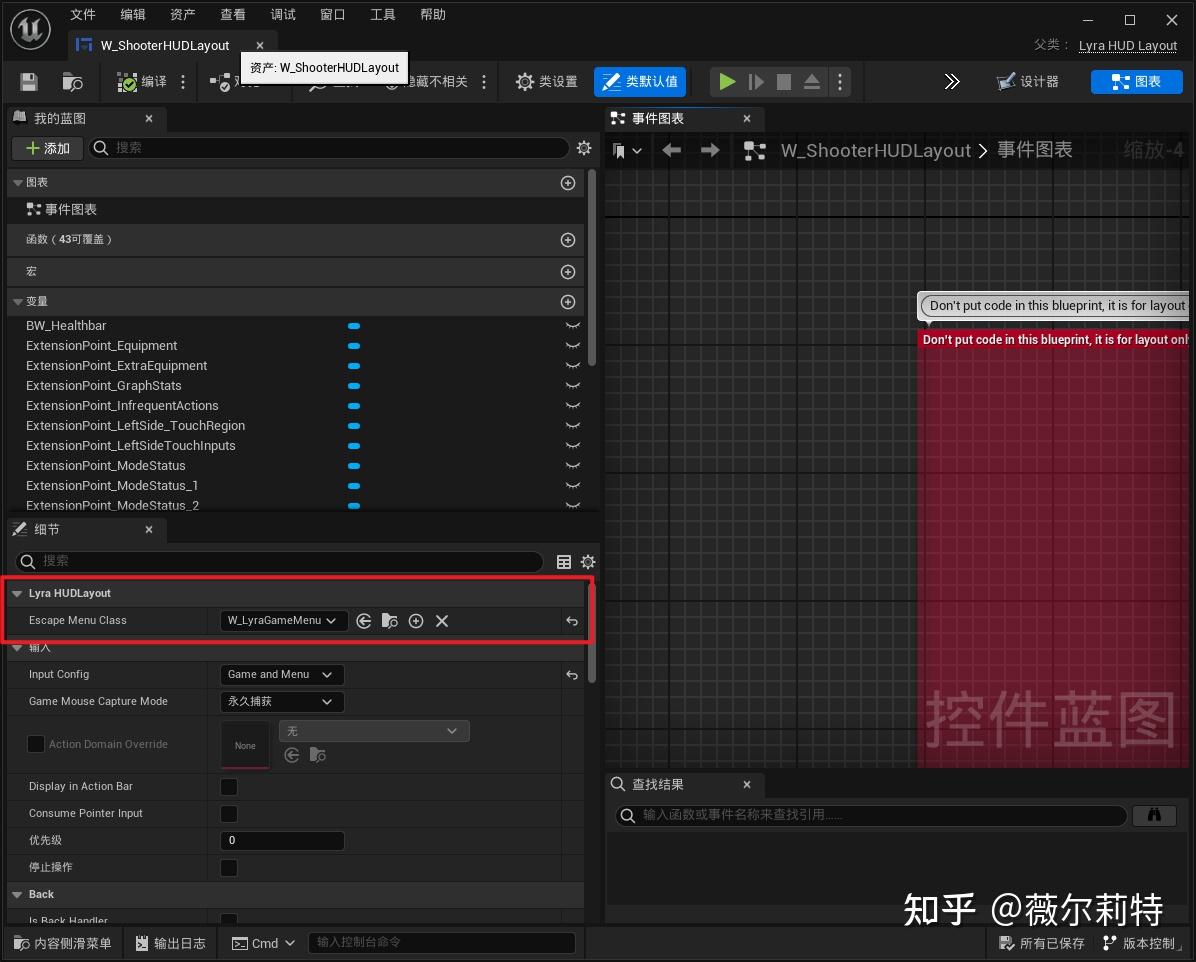Toggle the 停止操作 checkbox

click(228, 868)
